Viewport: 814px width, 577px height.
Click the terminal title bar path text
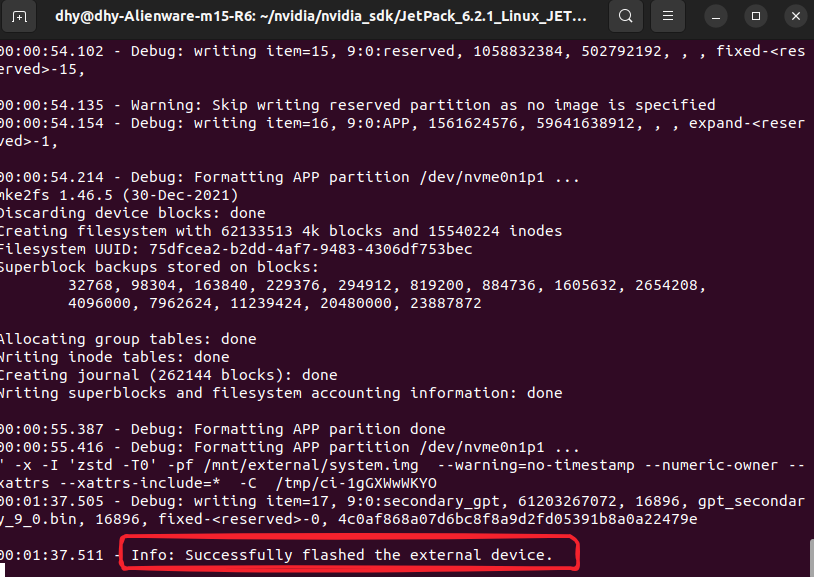pos(328,16)
